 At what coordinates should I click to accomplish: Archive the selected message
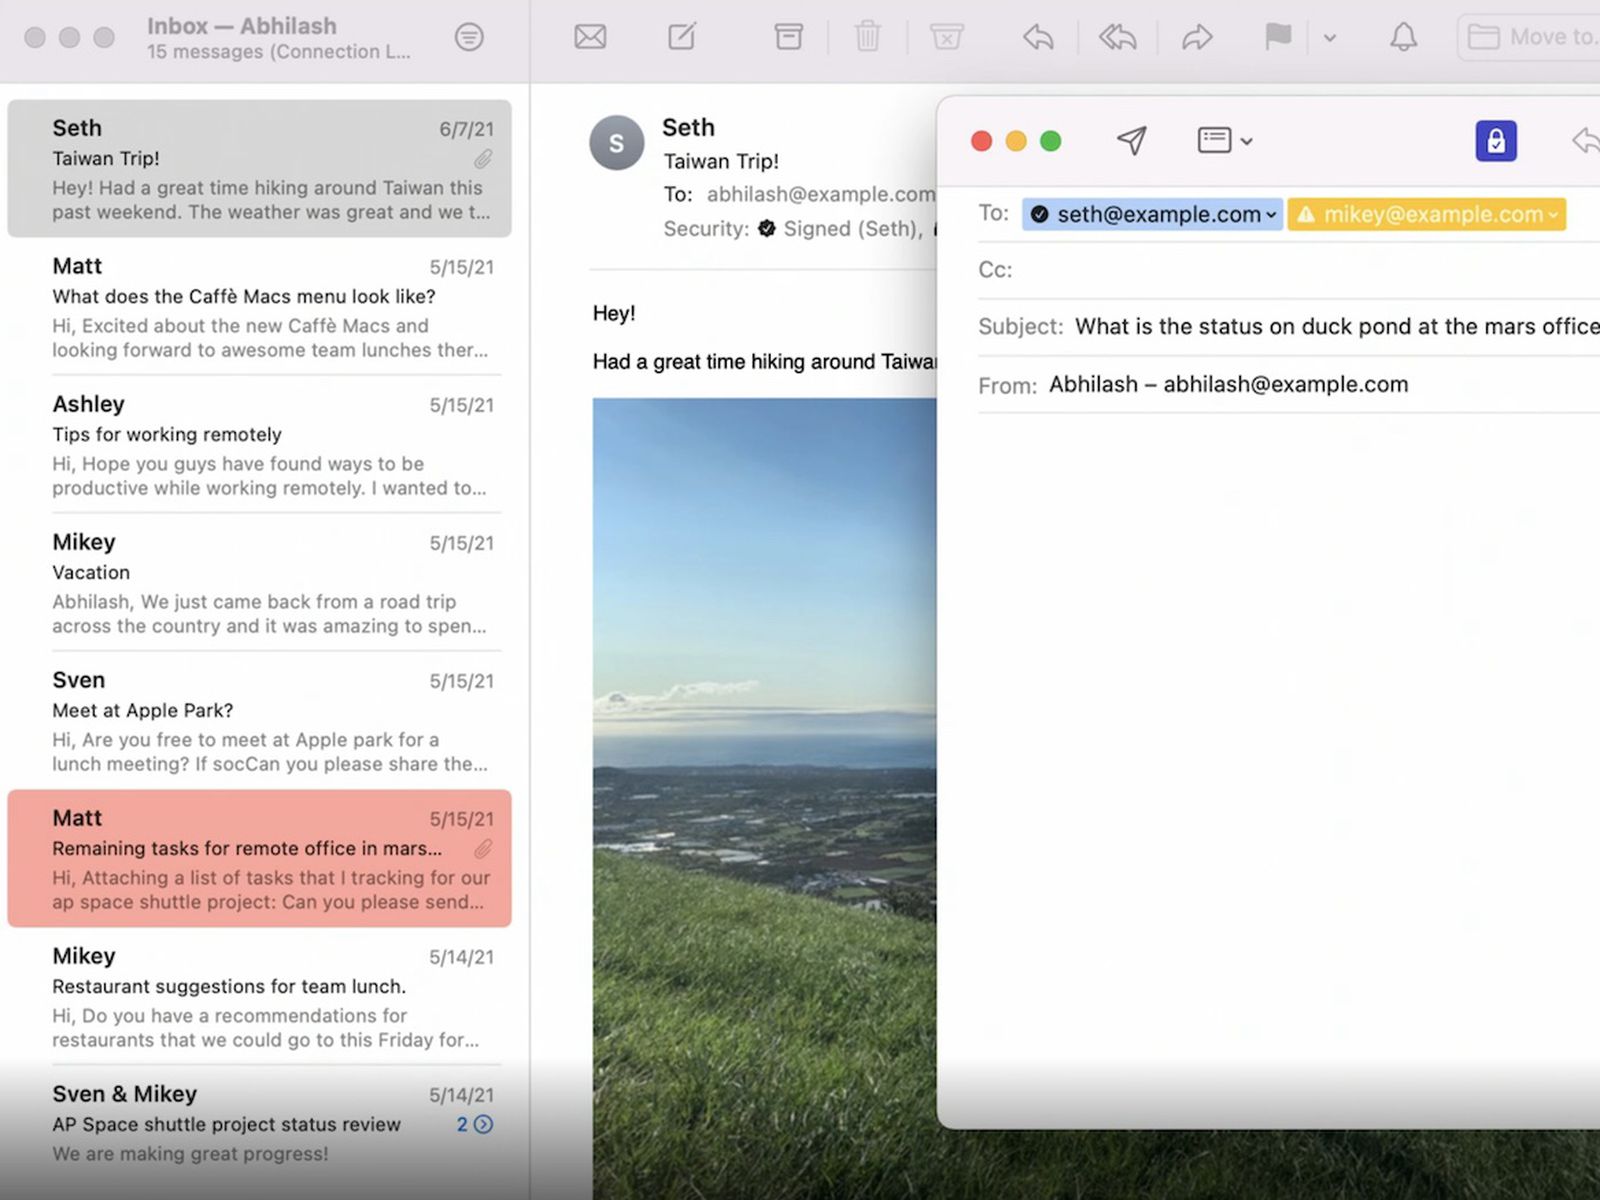pos(788,38)
